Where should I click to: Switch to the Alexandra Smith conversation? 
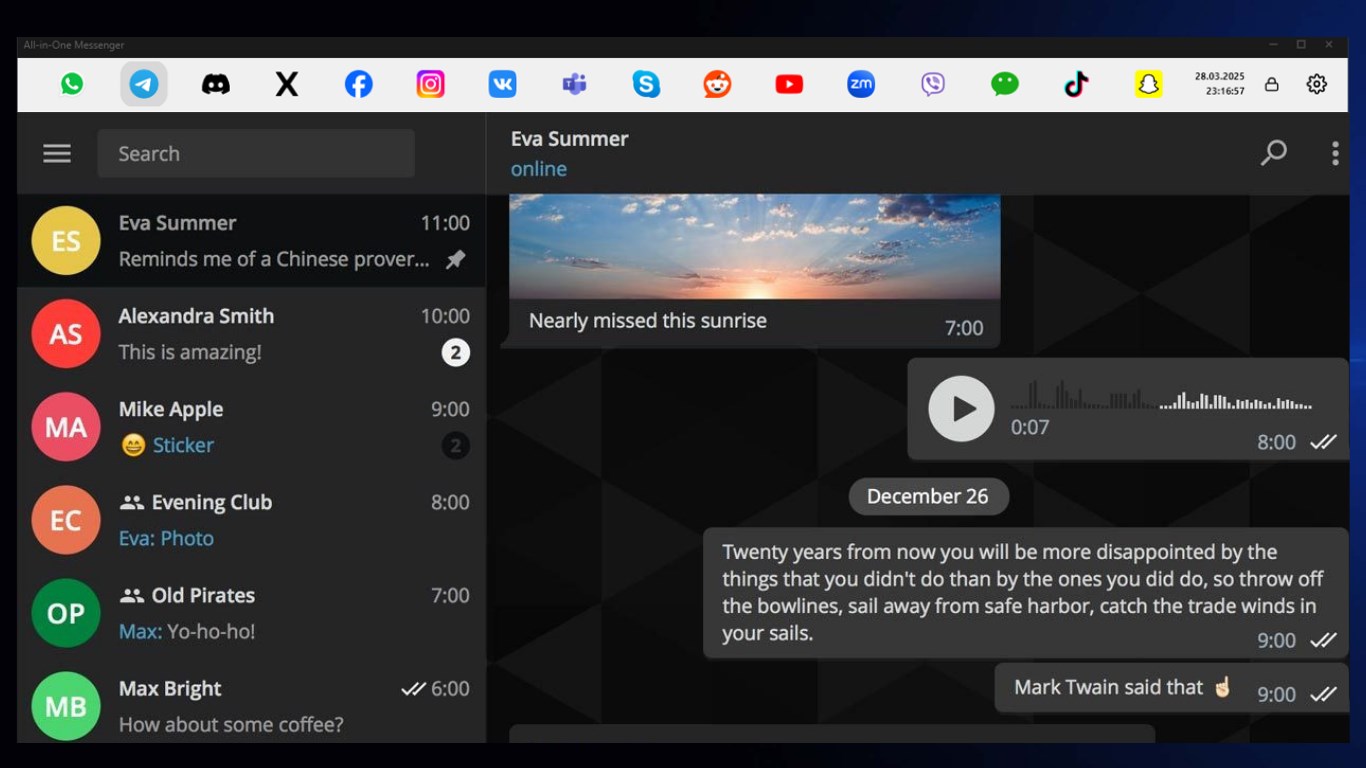pyautogui.click(x=250, y=333)
